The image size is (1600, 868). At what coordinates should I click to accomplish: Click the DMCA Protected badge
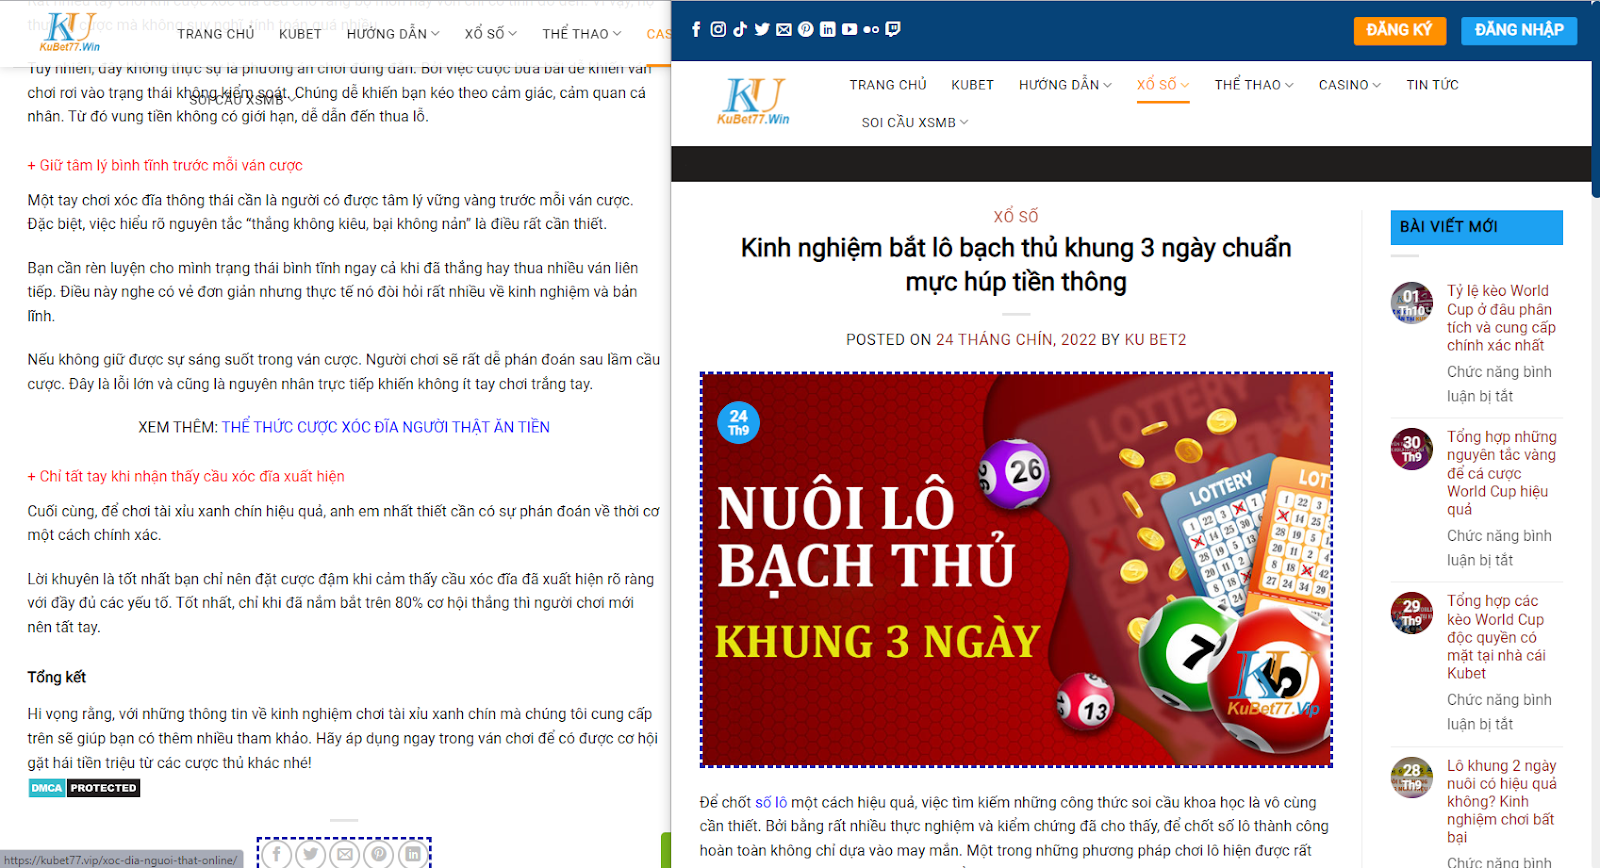(84, 788)
